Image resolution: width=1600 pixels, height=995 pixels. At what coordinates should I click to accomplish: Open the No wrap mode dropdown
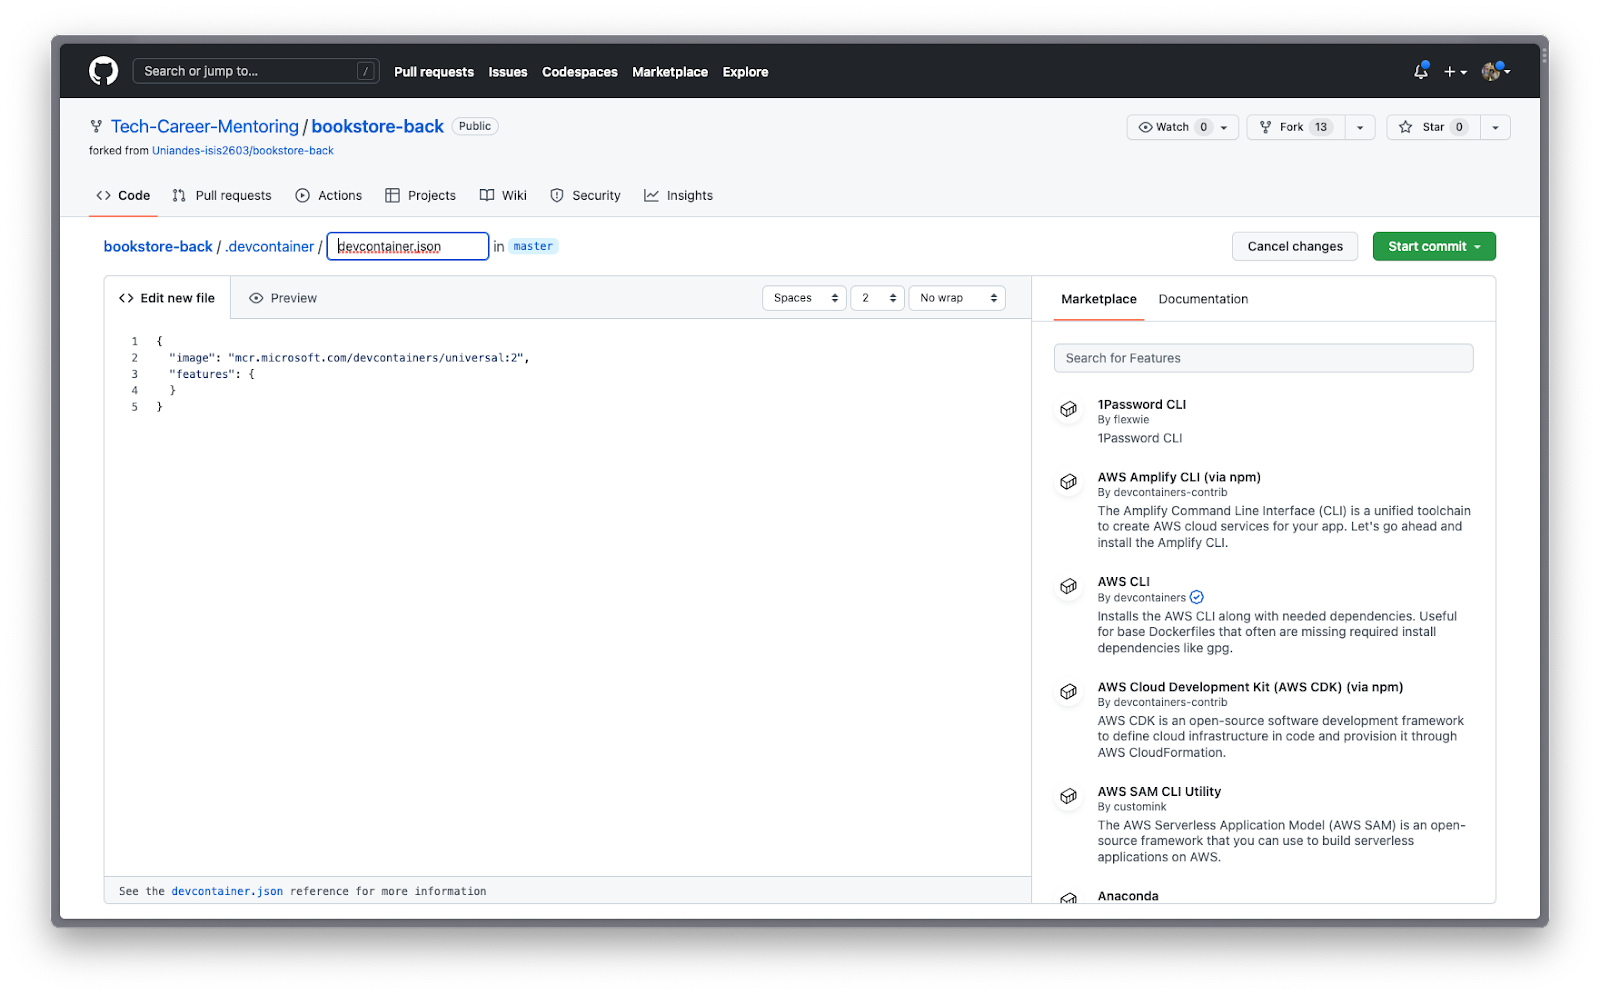click(957, 298)
